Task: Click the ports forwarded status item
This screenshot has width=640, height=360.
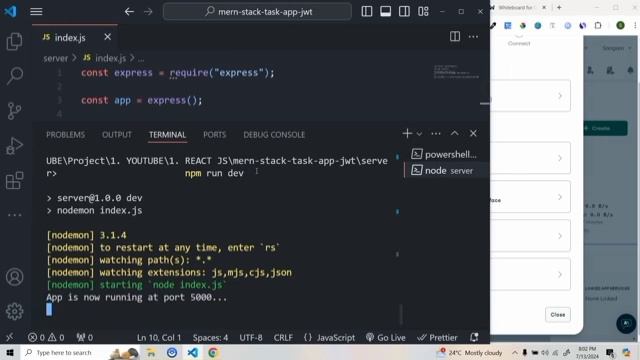Action: [x=84, y=338]
